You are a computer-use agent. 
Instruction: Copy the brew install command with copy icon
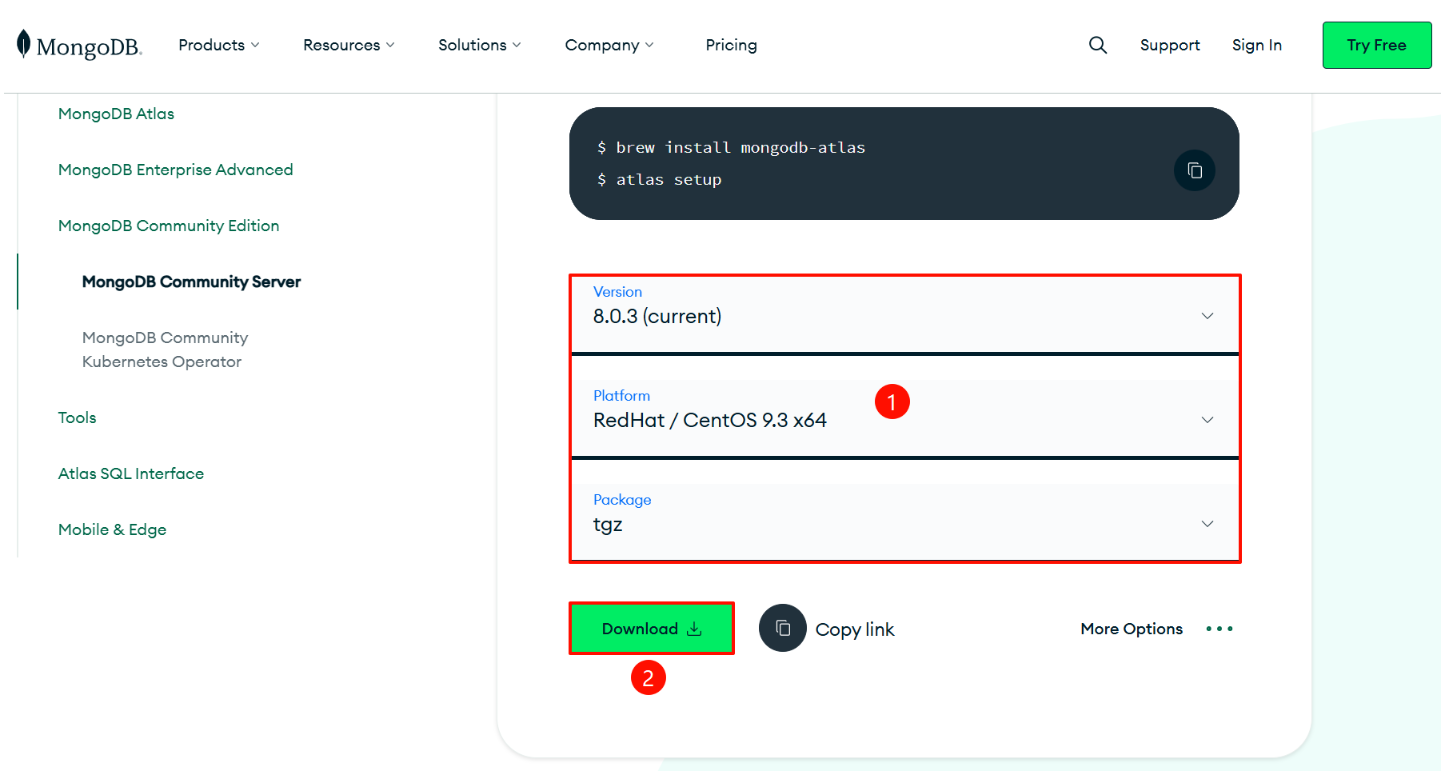pyautogui.click(x=1194, y=170)
